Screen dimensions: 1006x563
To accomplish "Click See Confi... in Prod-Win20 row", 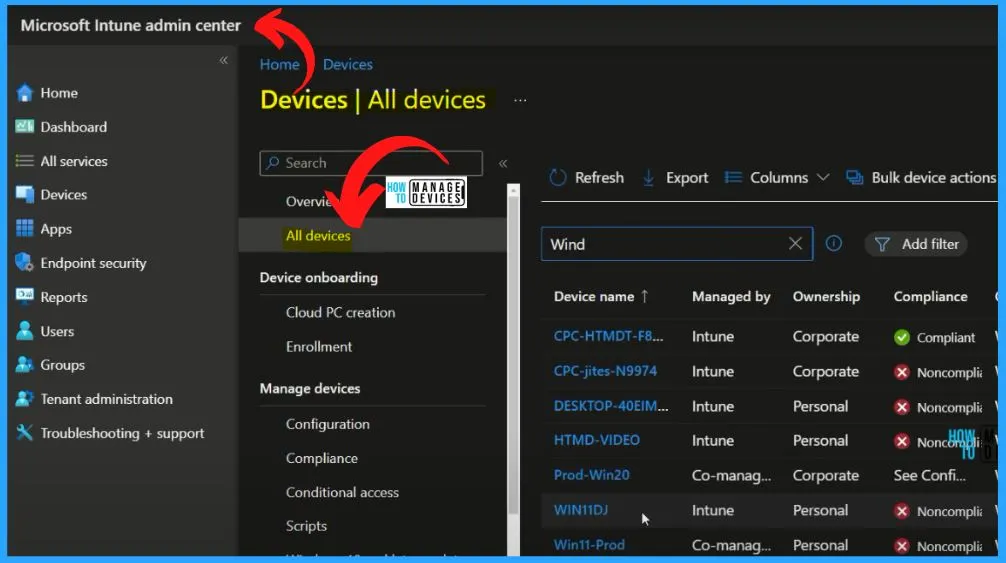I will (930, 475).
